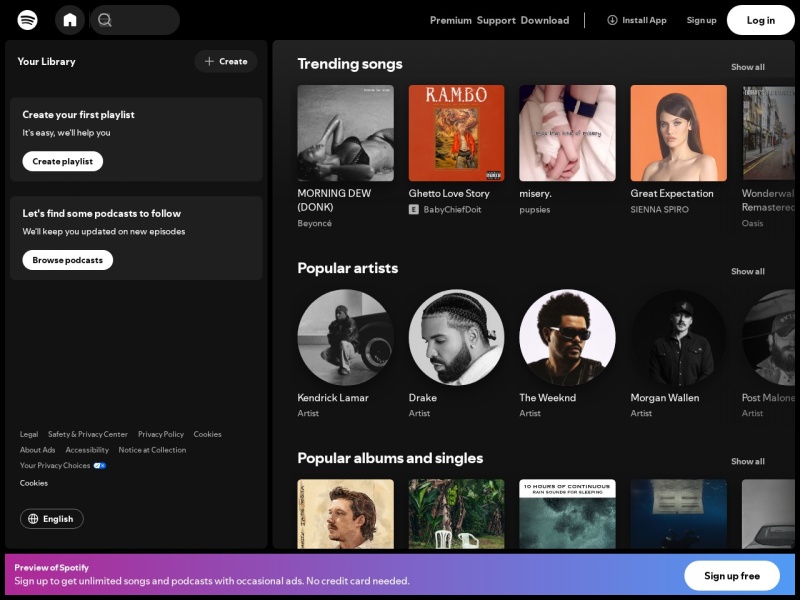Viewport: 800px width, 600px height.
Task: Click the pupsies artist name
Action: pos(535,210)
